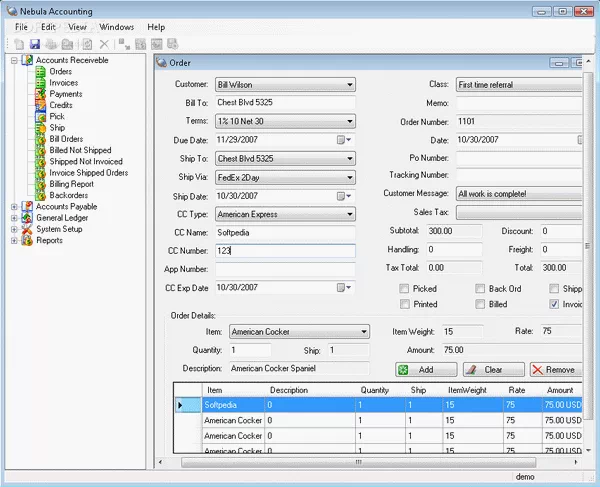Select the Pick tree item
This screenshot has height=487, width=600.
57,116
